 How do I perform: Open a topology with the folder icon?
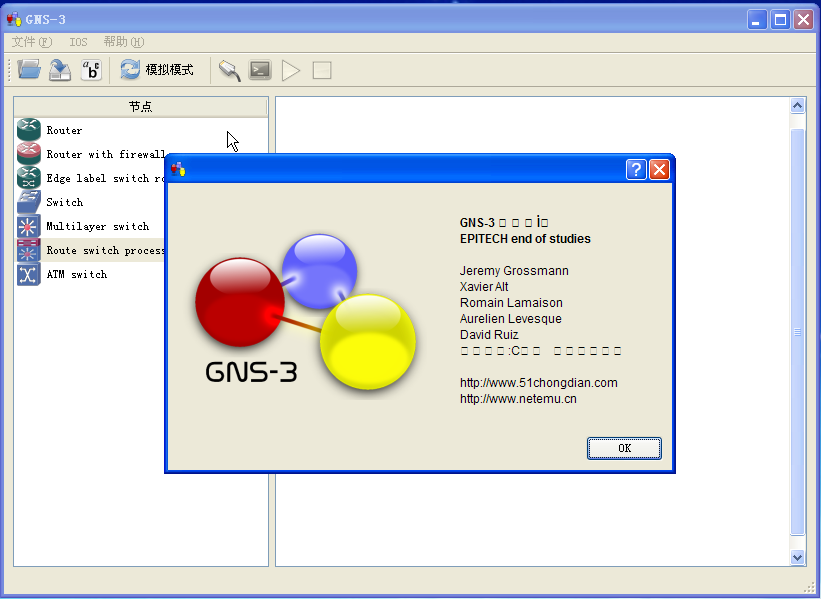(x=28, y=70)
